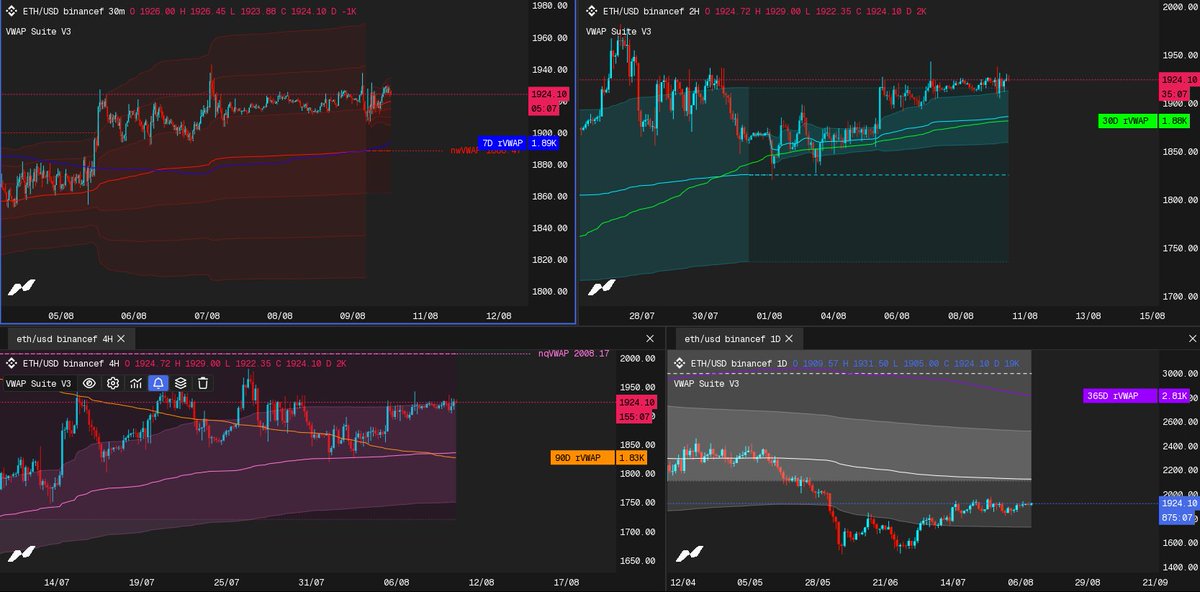The height and width of the screenshot is (592, 1200).
Task: Open symbol selector ETH/USD binancef 2H
Action: click(652, 12)
